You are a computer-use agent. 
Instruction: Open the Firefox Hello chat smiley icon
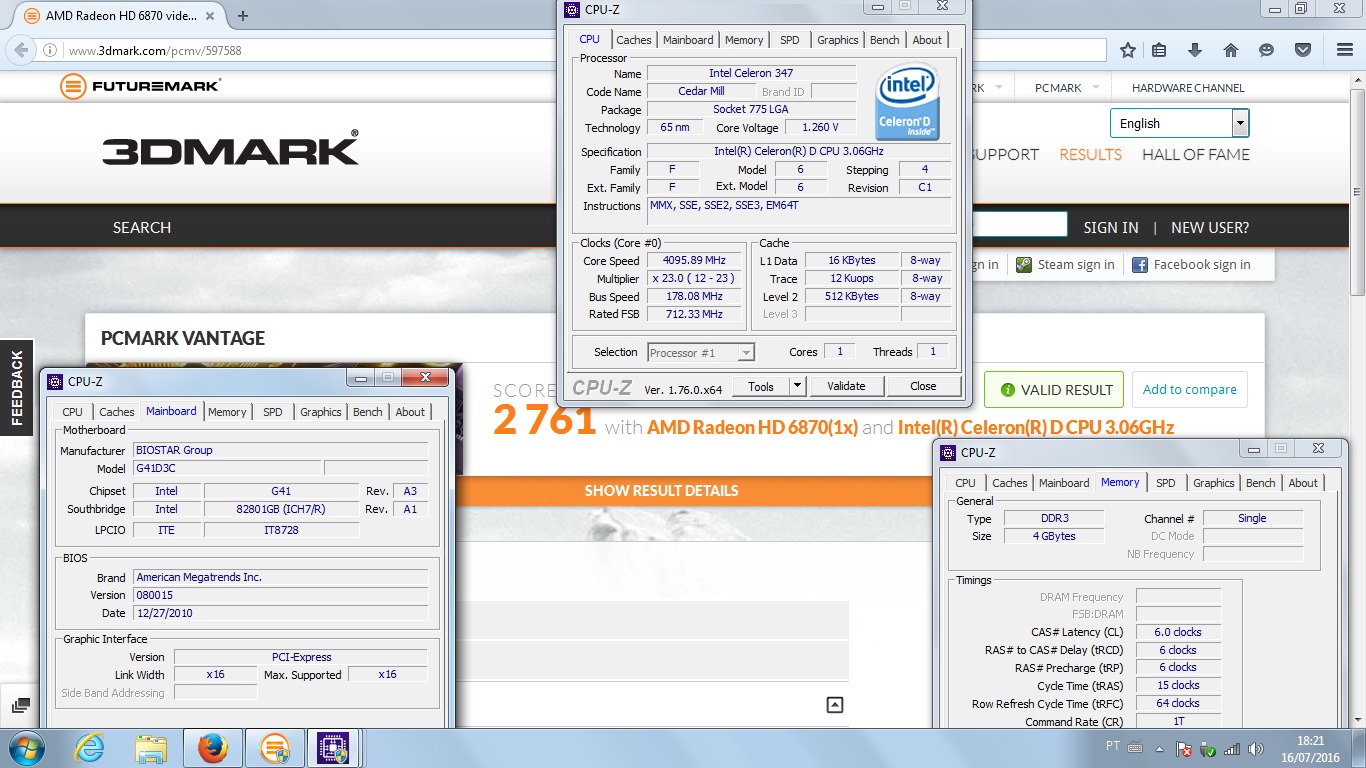[x=1267, y=50]
